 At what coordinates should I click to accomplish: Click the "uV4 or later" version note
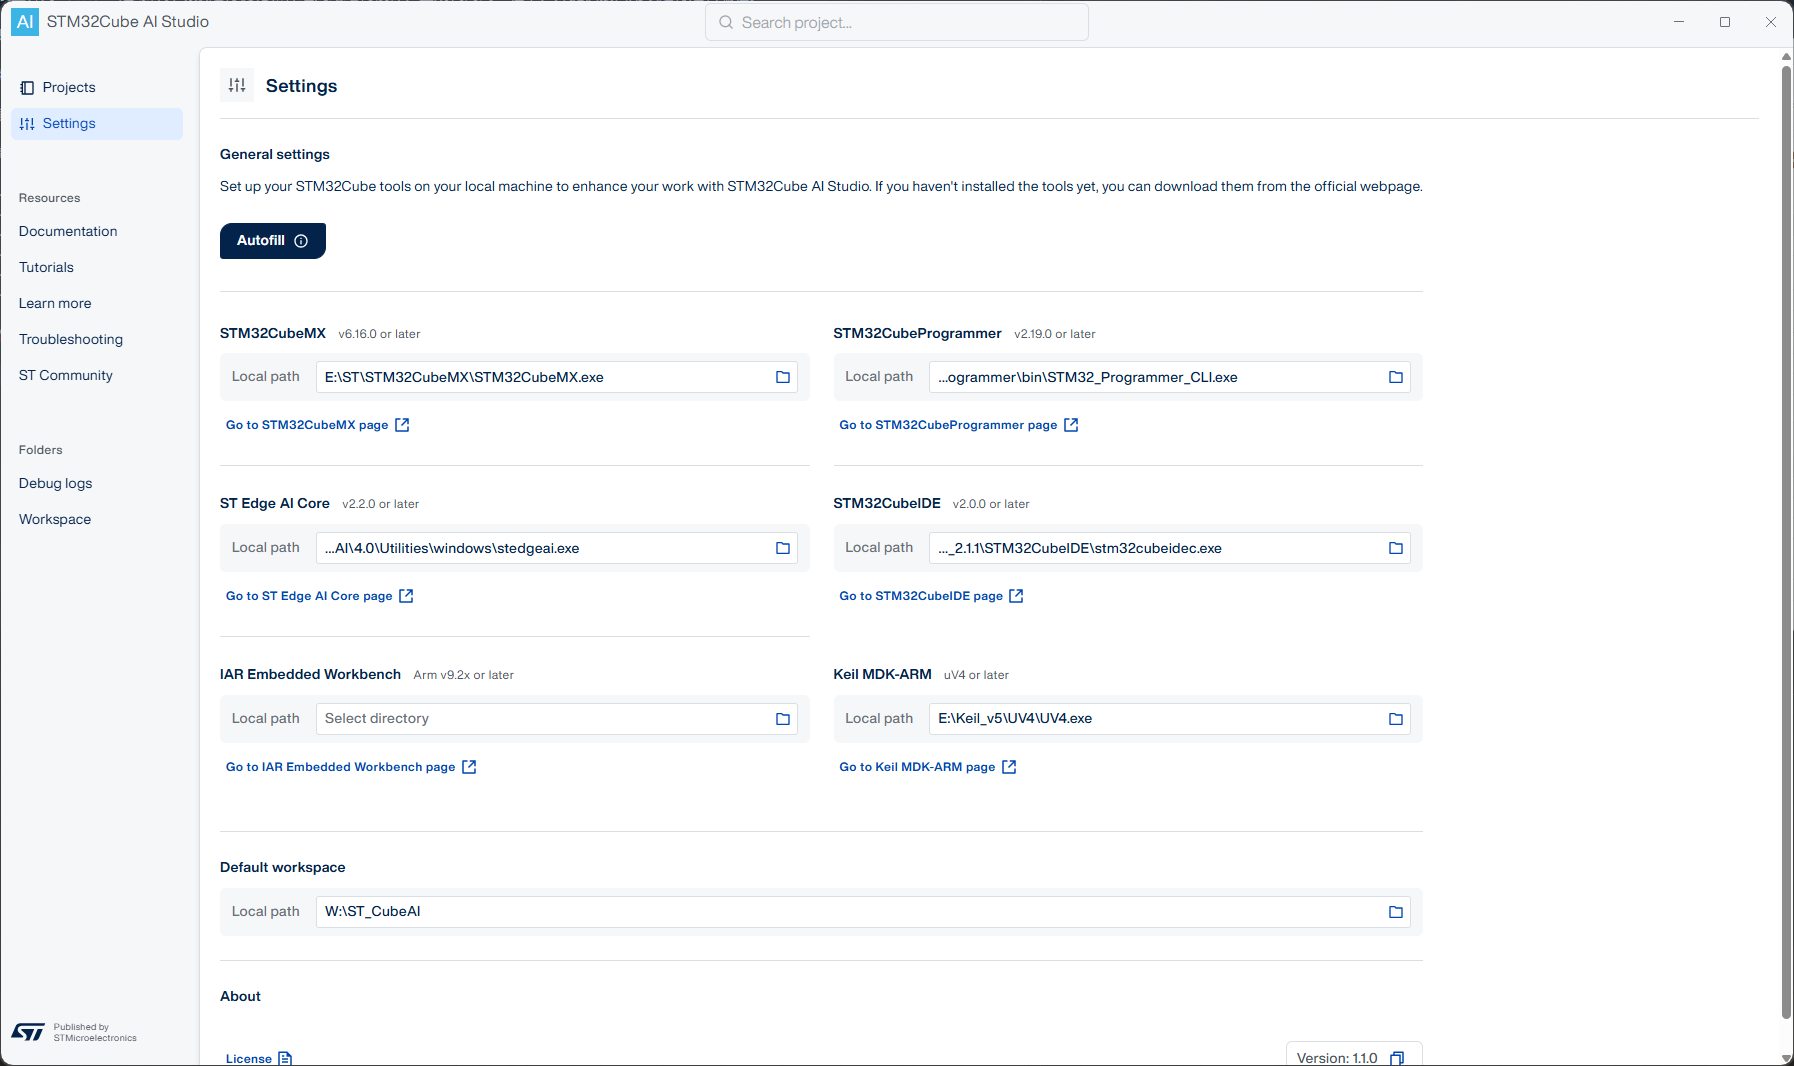[976, 676]
